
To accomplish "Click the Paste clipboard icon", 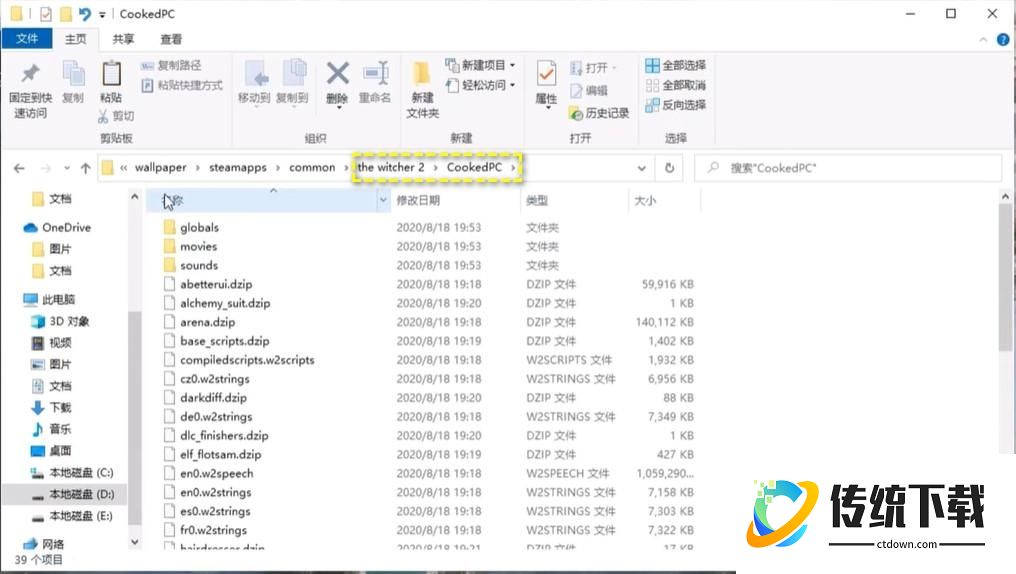I will tap(111, 75).
